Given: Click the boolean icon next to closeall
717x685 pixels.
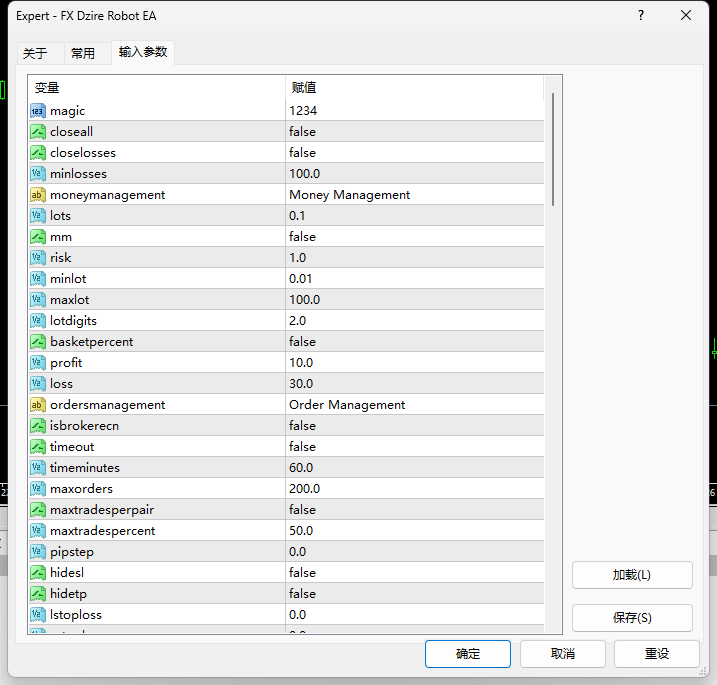Looking at the screenshot, I should 38,132.
